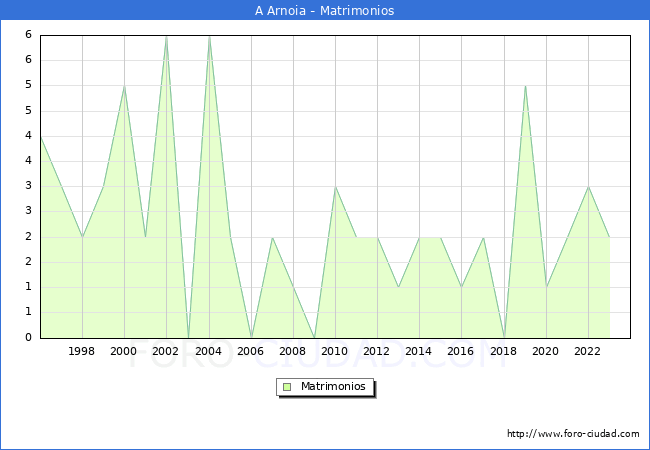
Task: Click the 2010 label on the x-axis
Action: coord(335,351)
